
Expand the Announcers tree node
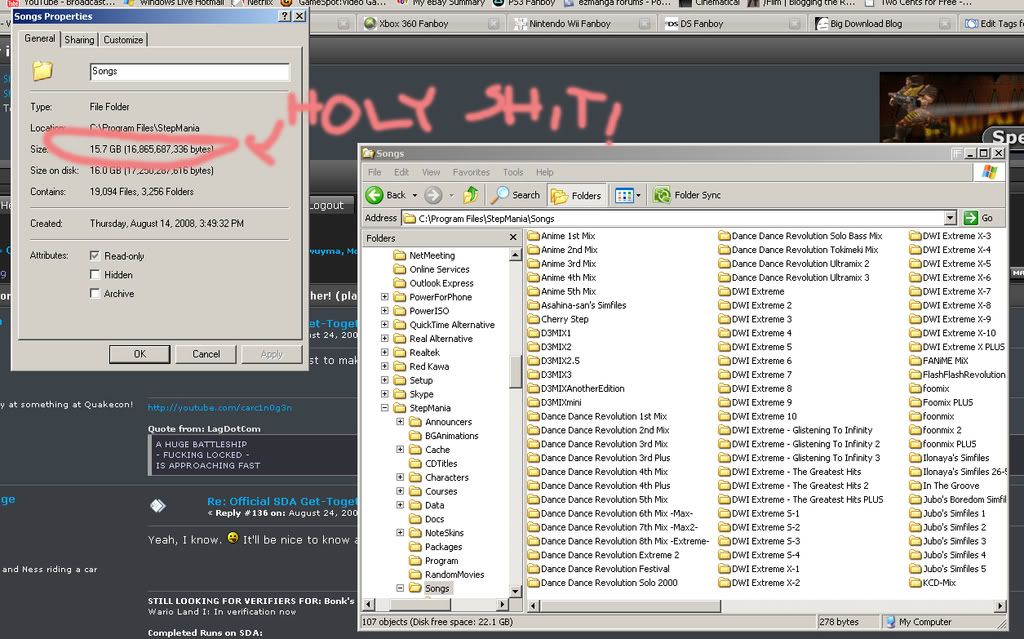400,422
